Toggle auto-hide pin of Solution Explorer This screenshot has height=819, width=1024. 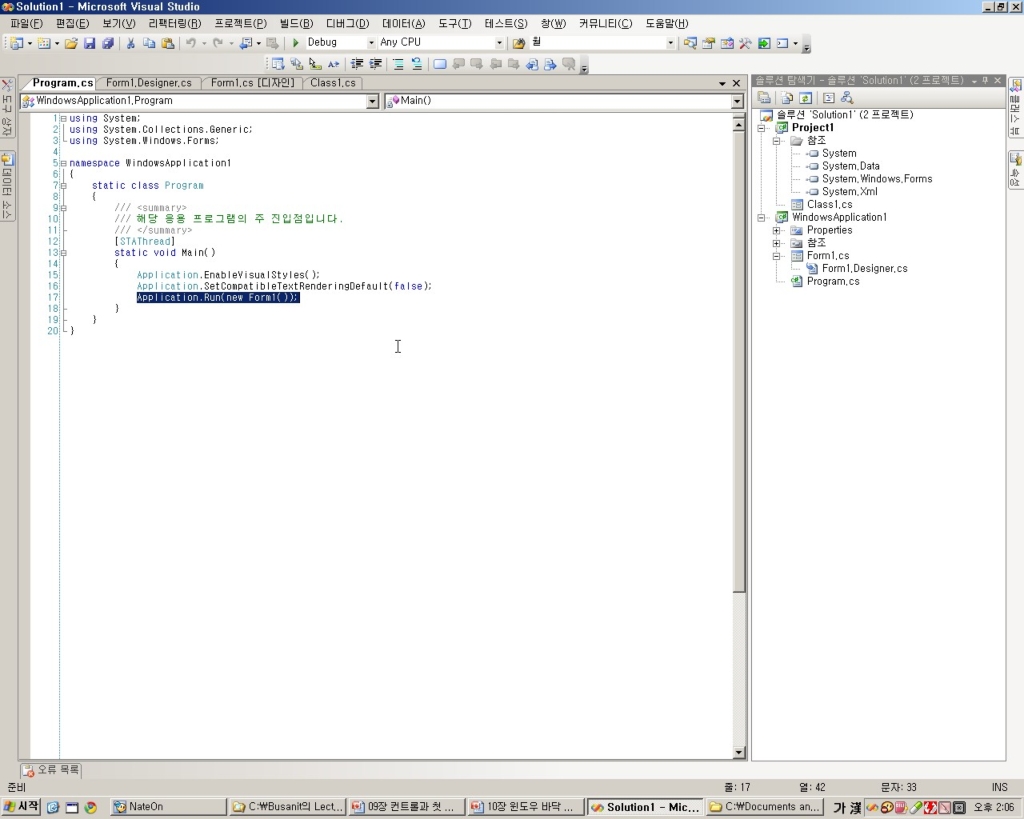(x=985, y=80)
